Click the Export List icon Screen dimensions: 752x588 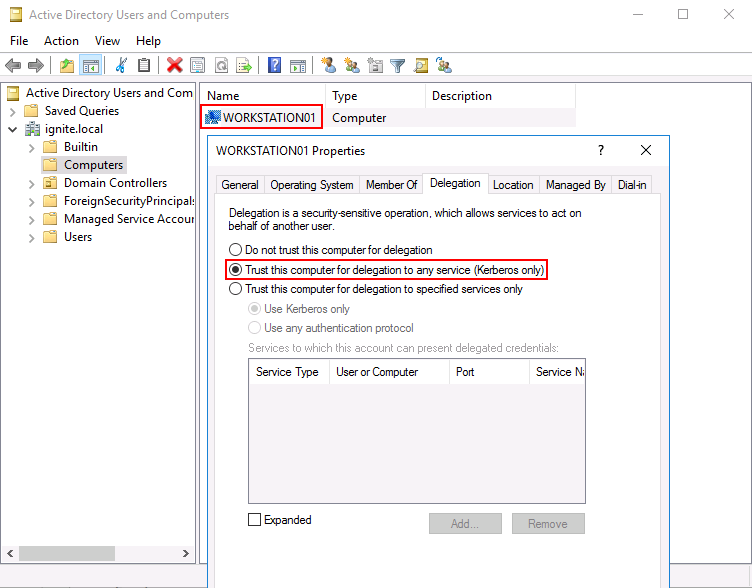[x=244, y=65]
